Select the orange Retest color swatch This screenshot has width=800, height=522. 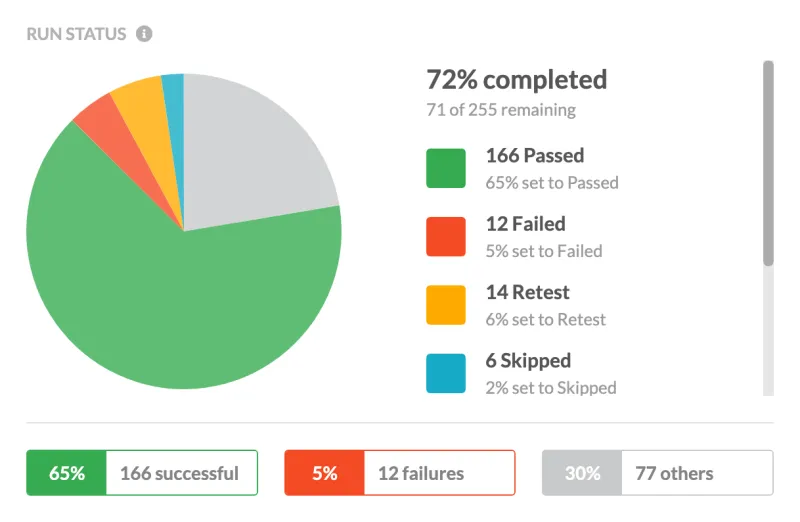pyautogui.click(x=446, y=305)
